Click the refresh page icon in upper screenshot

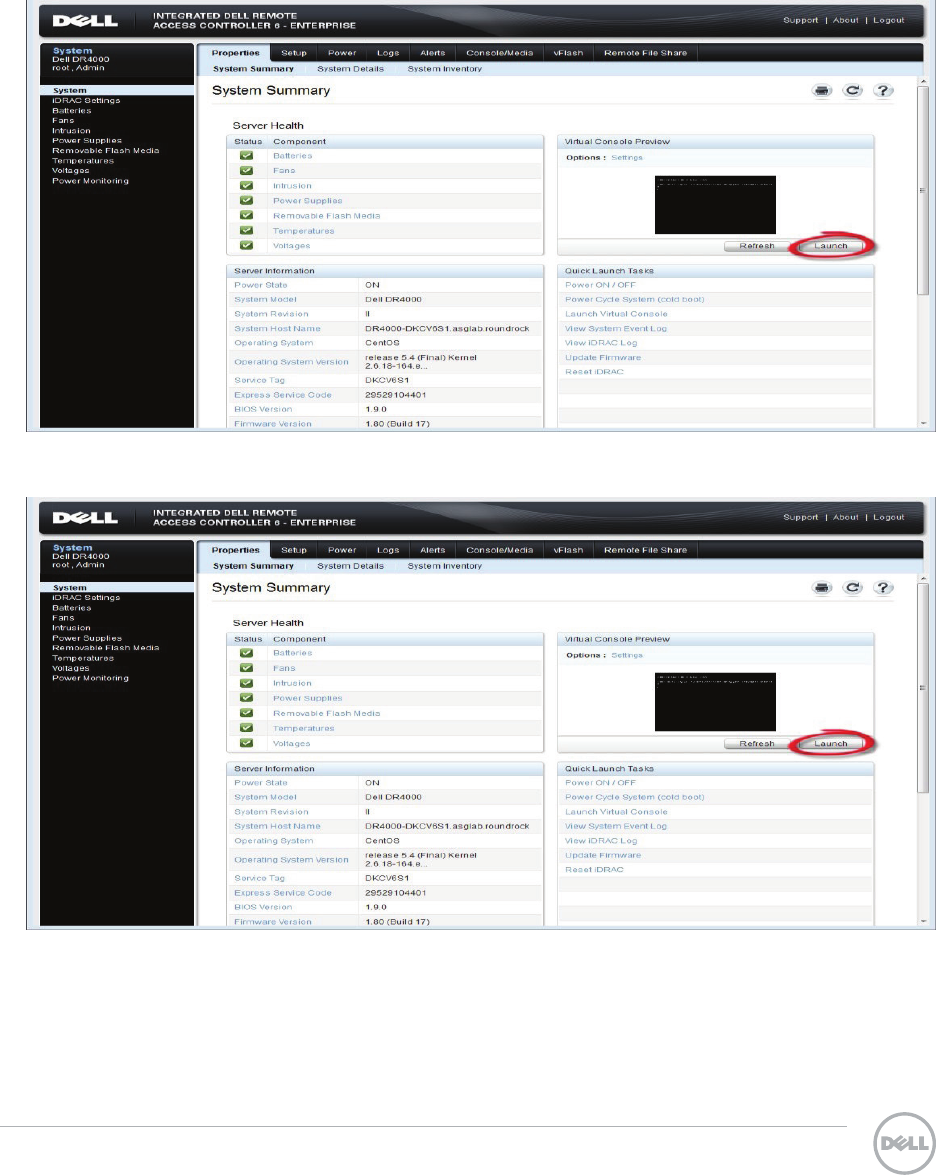coord(853,91)
